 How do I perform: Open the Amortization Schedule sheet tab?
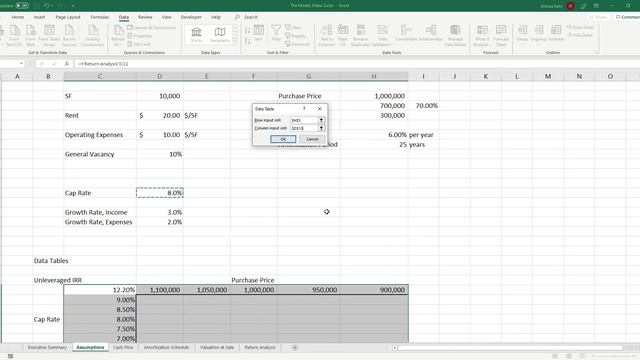166,347
